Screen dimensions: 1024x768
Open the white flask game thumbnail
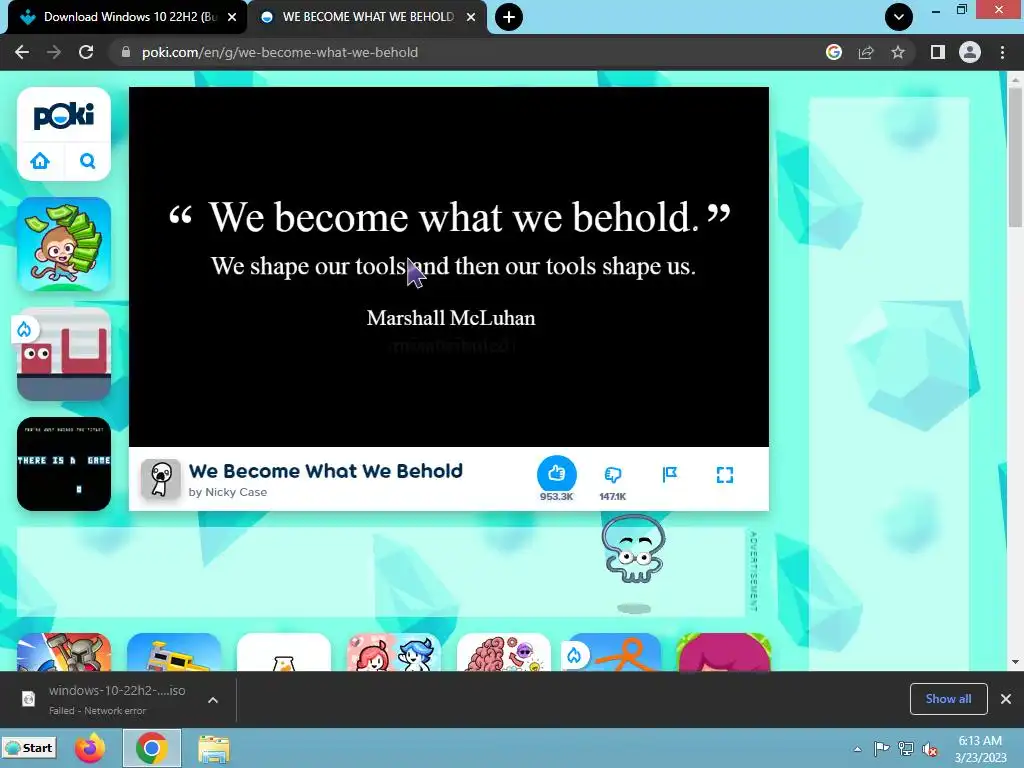tap(283, 652)
